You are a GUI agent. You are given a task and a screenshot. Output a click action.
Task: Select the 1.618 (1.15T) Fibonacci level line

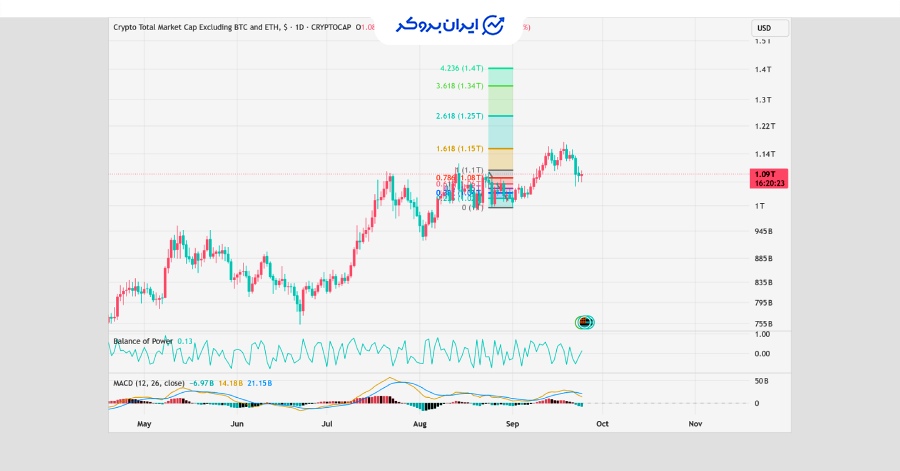pyautogui.click(x=500, y=149)
